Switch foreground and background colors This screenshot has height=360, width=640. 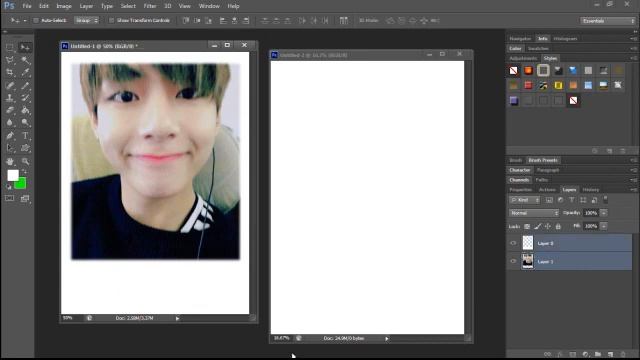[24, 171]
